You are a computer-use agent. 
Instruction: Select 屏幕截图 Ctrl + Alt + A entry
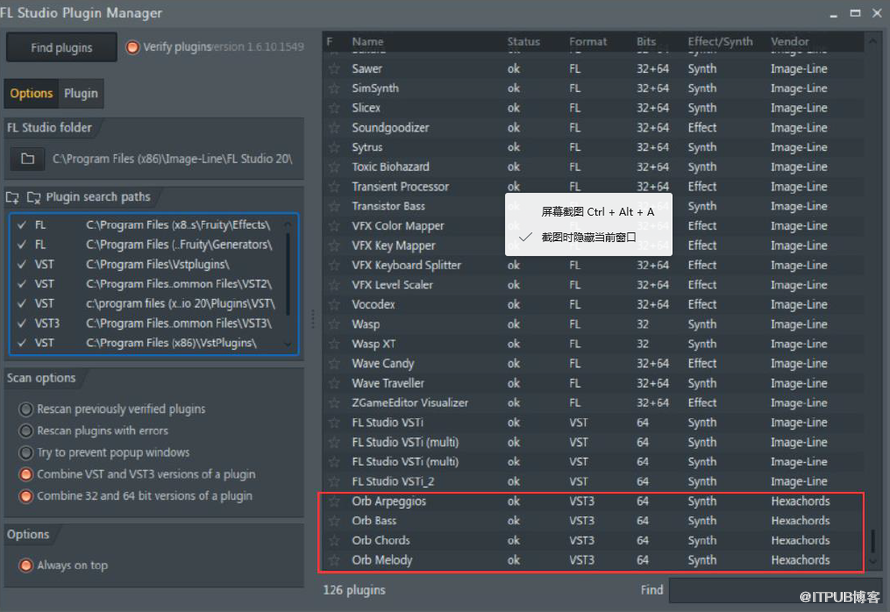[x=589, y=212]
